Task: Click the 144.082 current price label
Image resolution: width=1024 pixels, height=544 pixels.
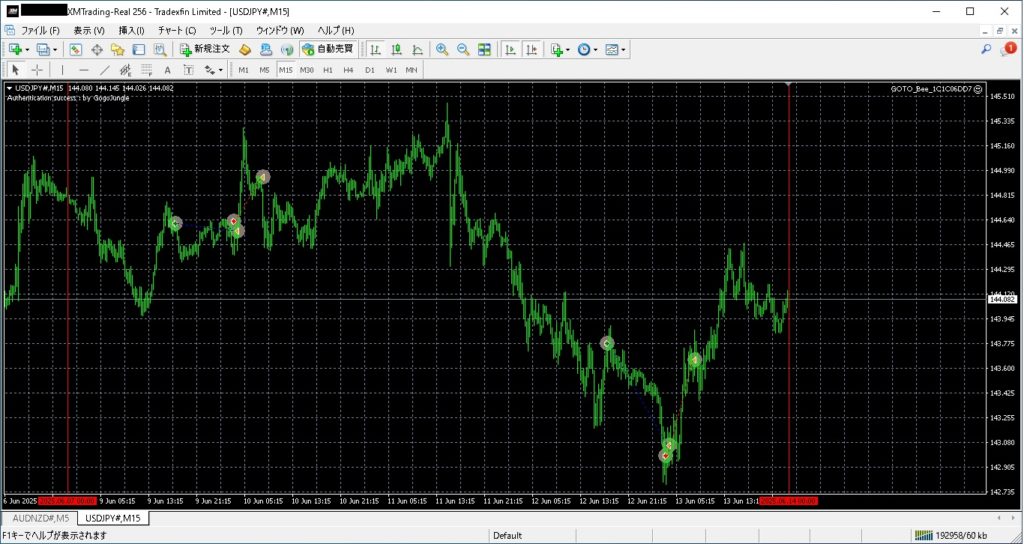Action: point(1001,299)
